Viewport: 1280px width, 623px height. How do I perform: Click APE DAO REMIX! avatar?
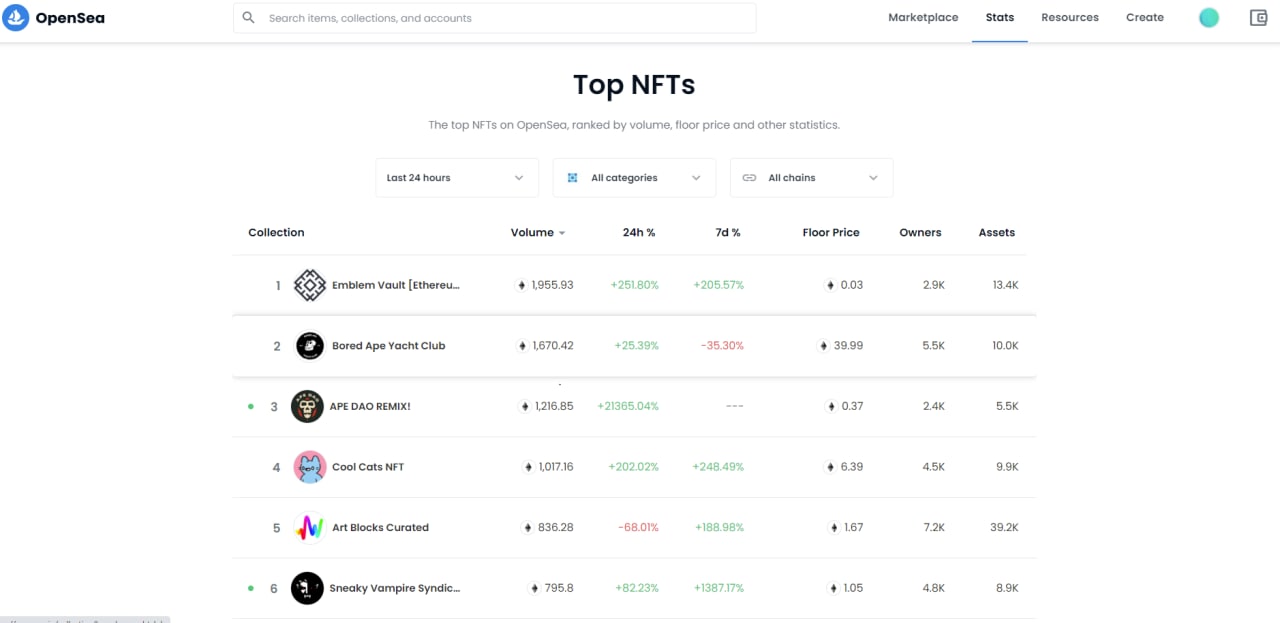(x=307, y=406)
